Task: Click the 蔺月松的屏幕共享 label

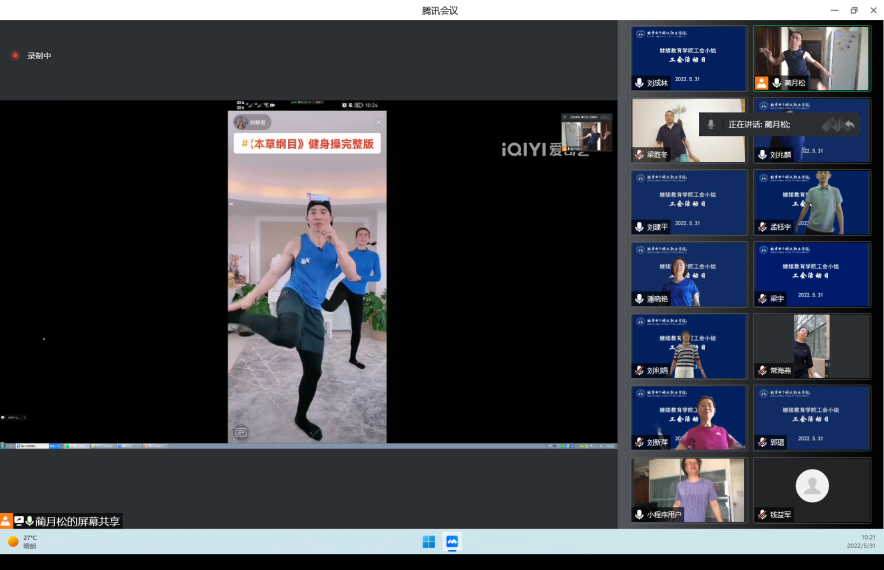Action: [x=77, y=521]
